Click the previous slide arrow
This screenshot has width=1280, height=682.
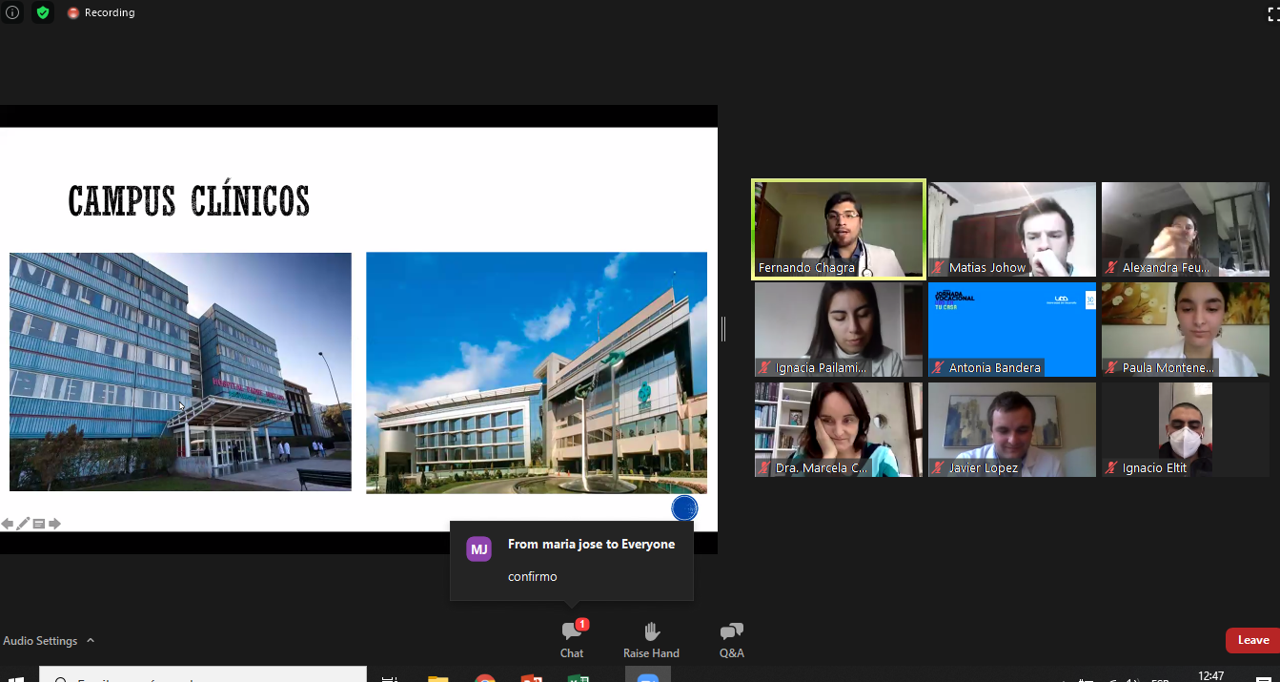[x=7, y=524]
